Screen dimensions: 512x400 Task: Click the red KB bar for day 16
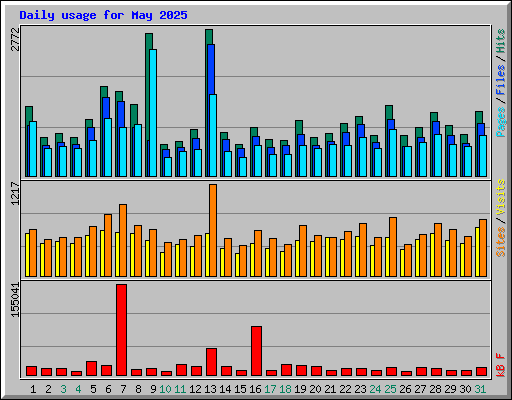point(256,351)
